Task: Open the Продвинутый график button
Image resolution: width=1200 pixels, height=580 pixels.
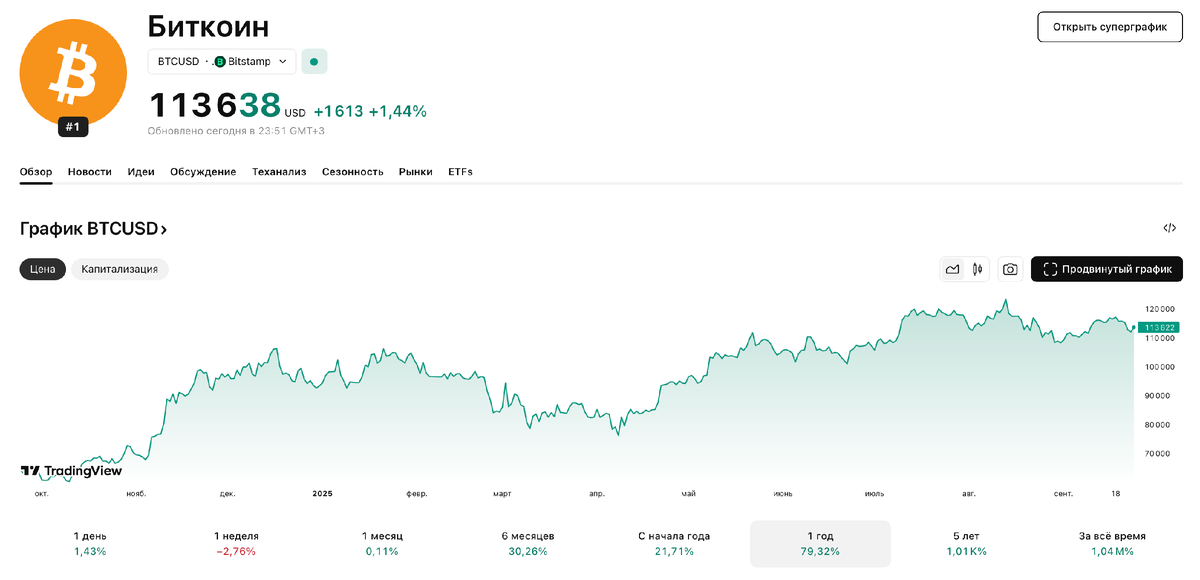Action: (x=1109, y=269)
